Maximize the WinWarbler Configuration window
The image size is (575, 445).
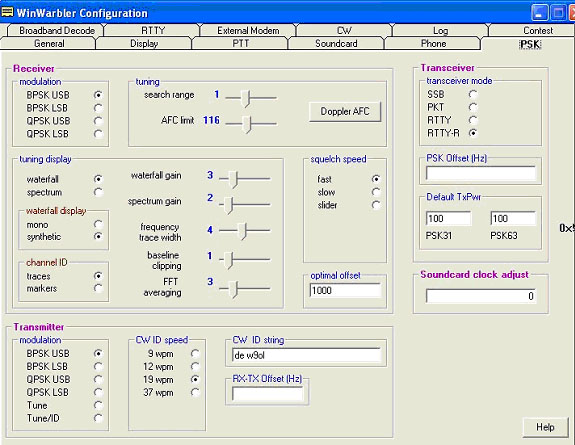pos(558,13)
